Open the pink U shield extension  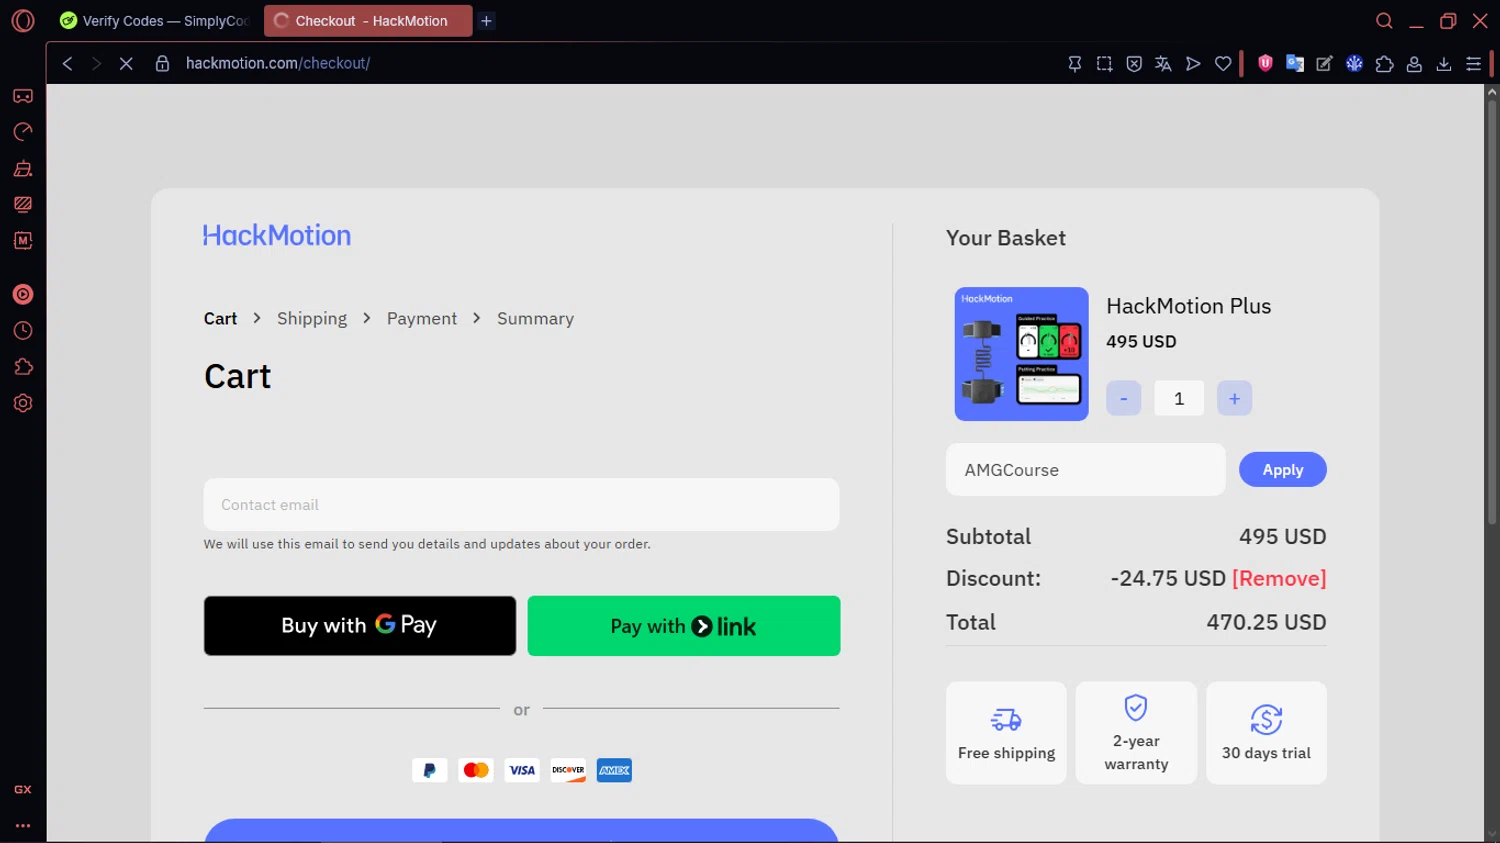pos(1265,63)
